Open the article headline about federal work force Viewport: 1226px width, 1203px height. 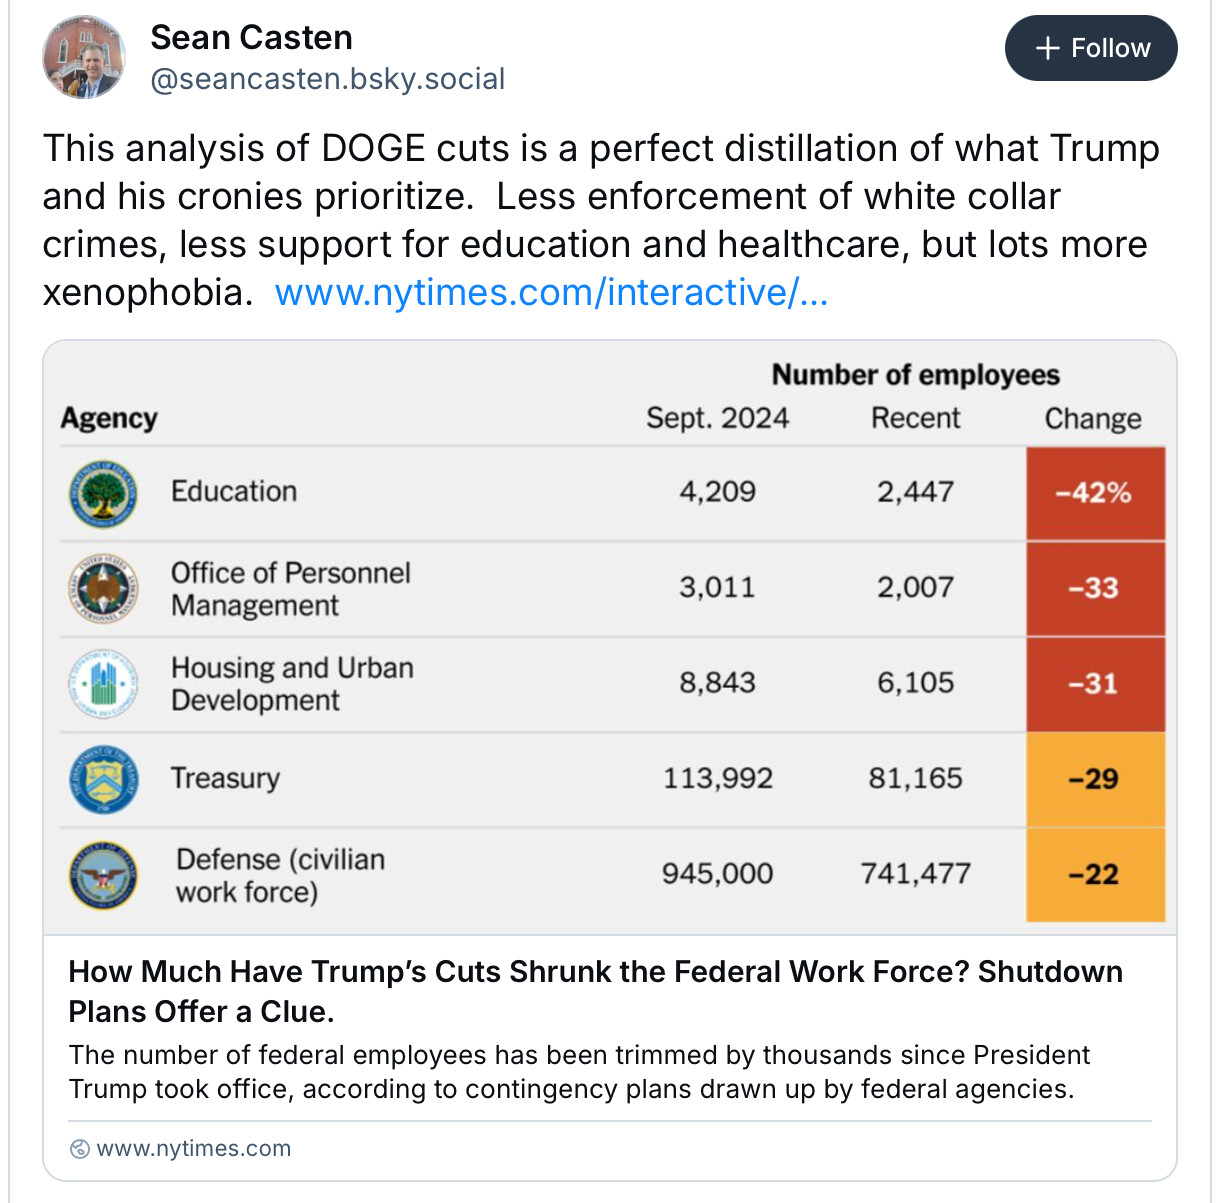coord(595,991)
